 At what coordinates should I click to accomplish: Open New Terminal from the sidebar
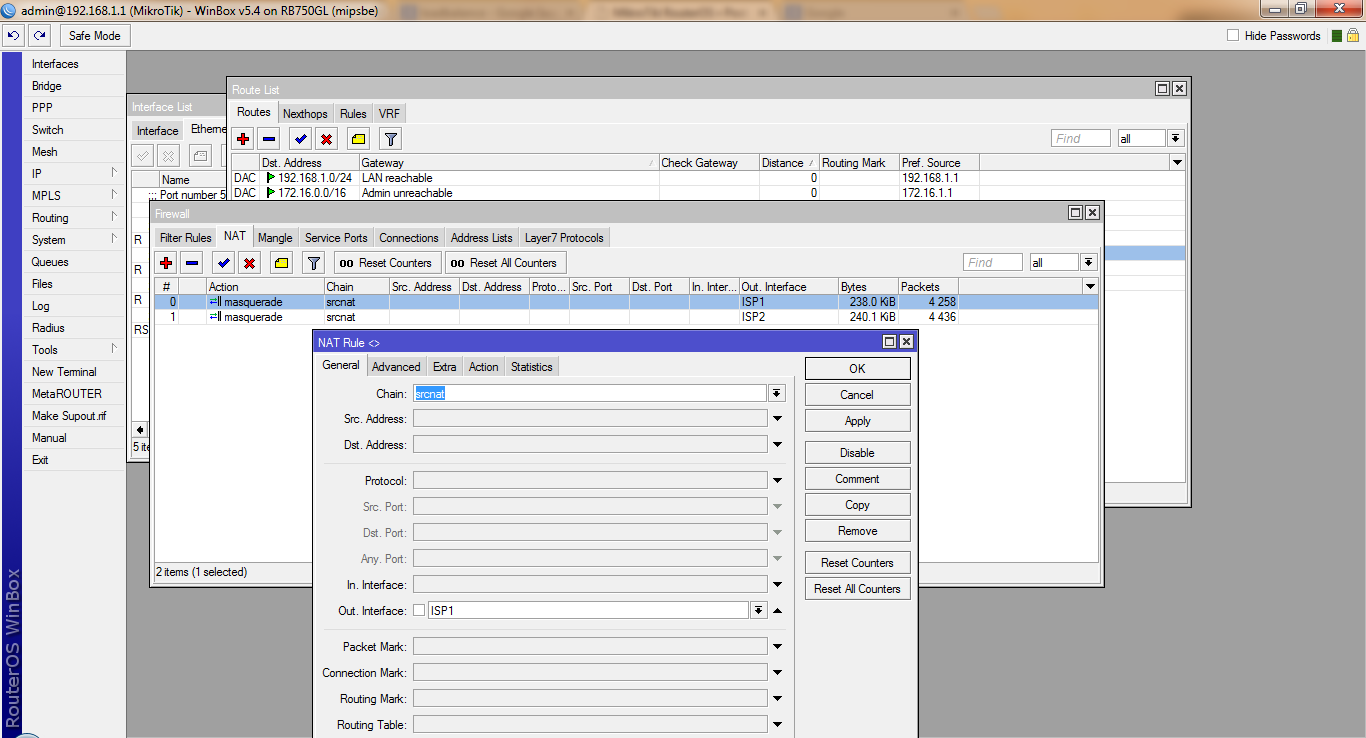75,372
